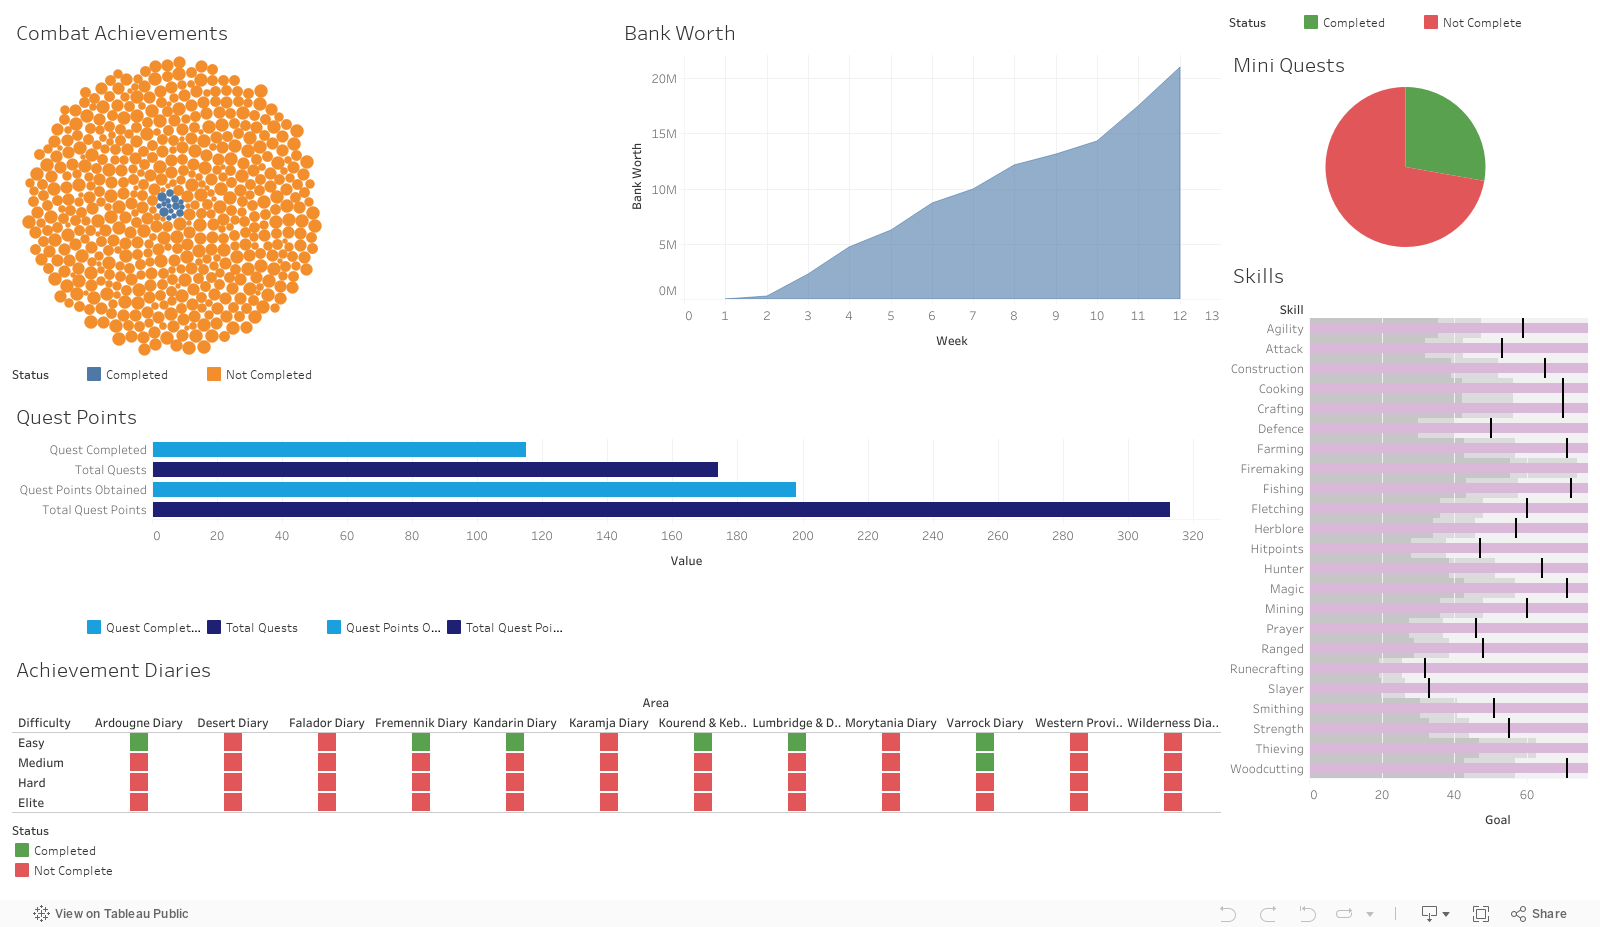Click the Ardougne Diary column header
Screen dimensions: 1600x927
pyautogui.click(x=139, y=723)
